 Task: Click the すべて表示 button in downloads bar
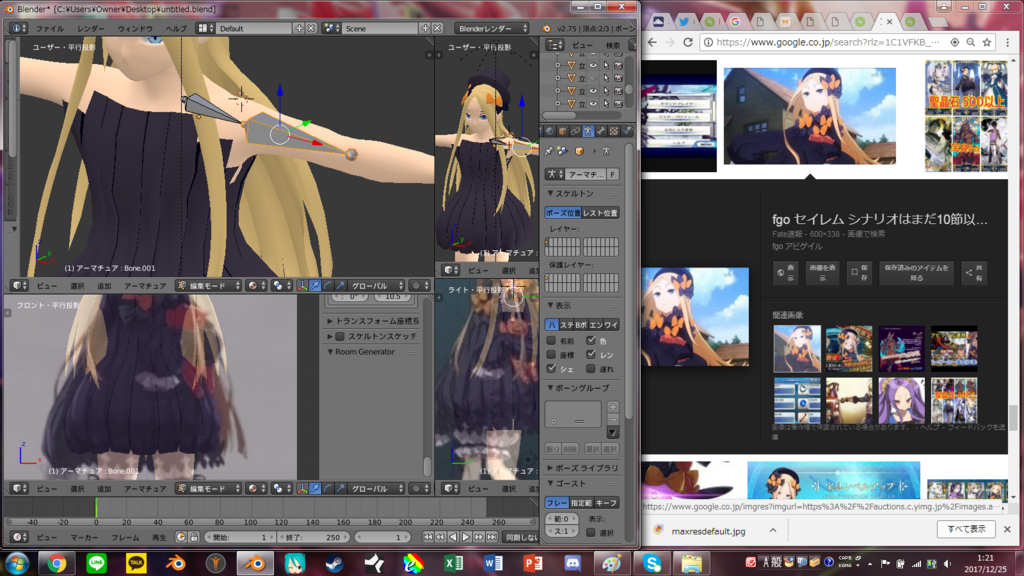(967, 529)
